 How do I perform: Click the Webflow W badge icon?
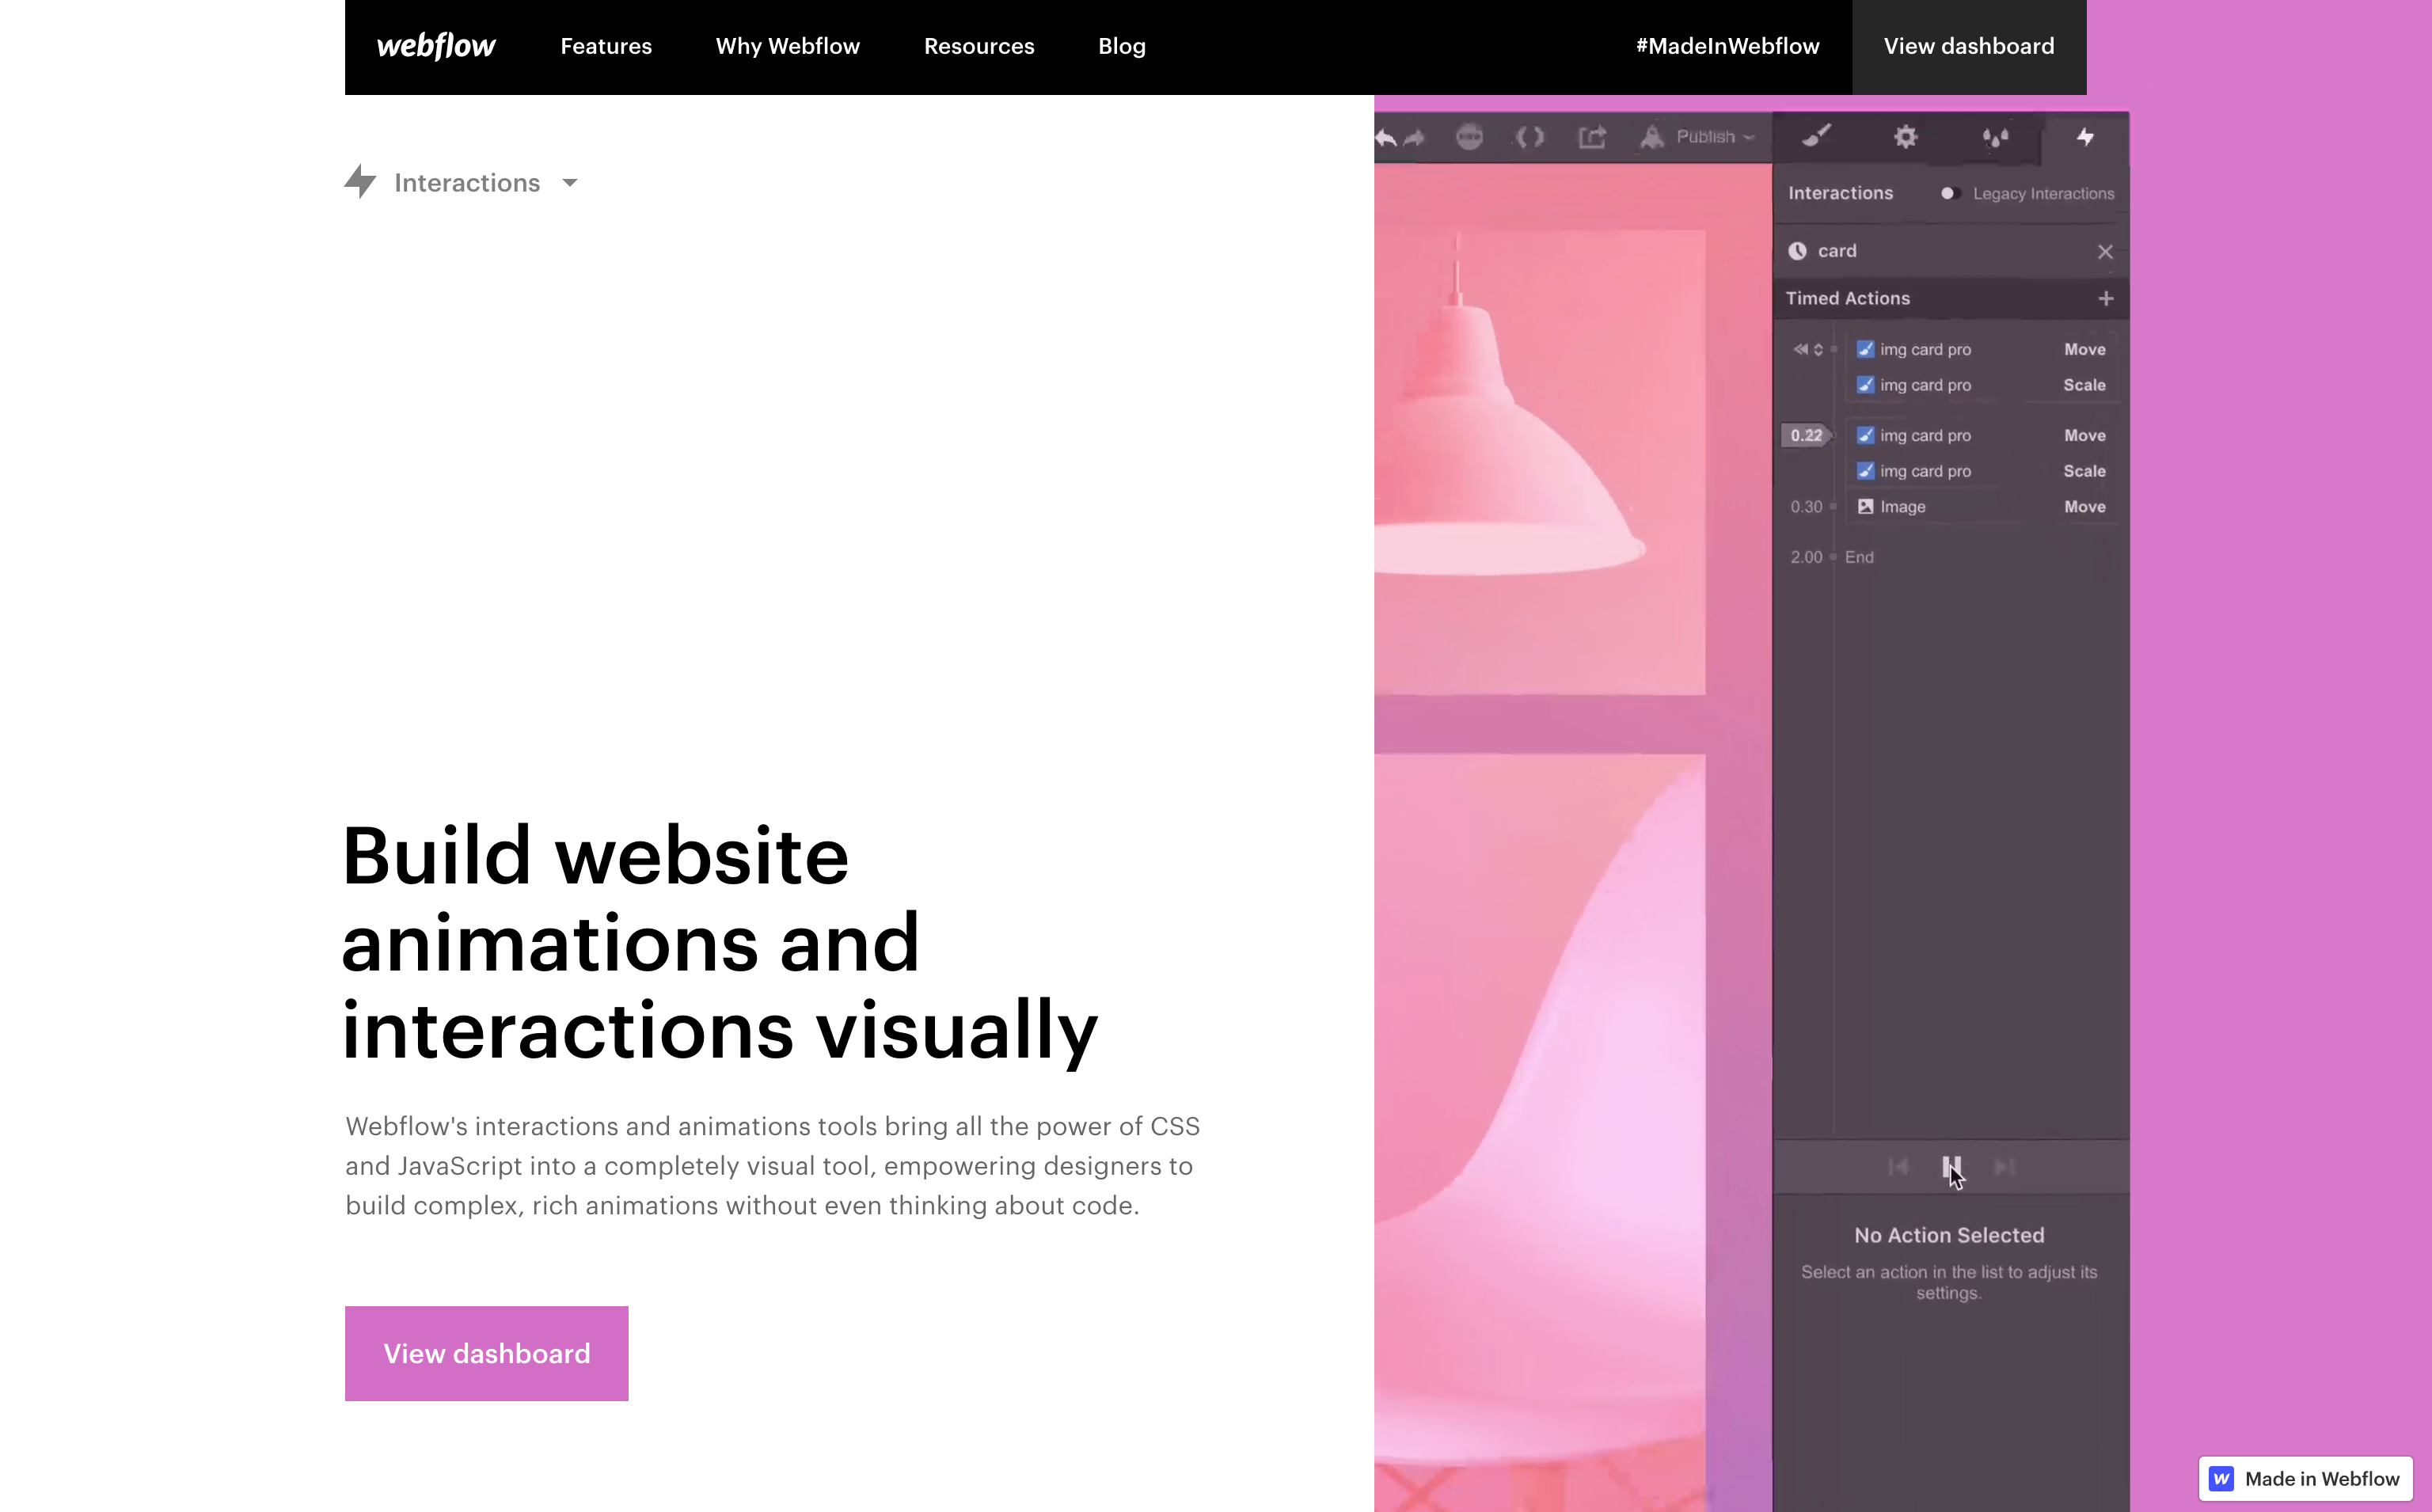point(2221,1479)
